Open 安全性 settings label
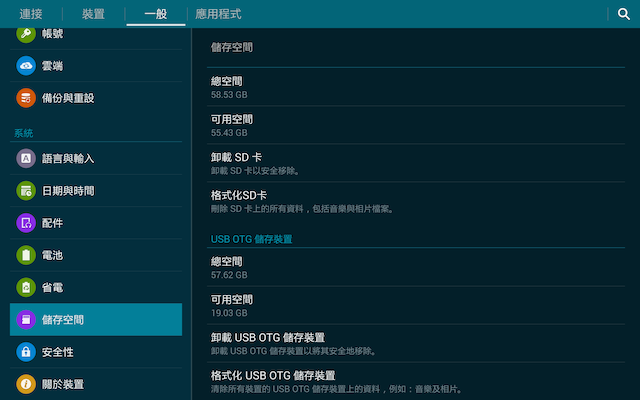This screenshot has height=400, width=640. [x=58, y=352]
